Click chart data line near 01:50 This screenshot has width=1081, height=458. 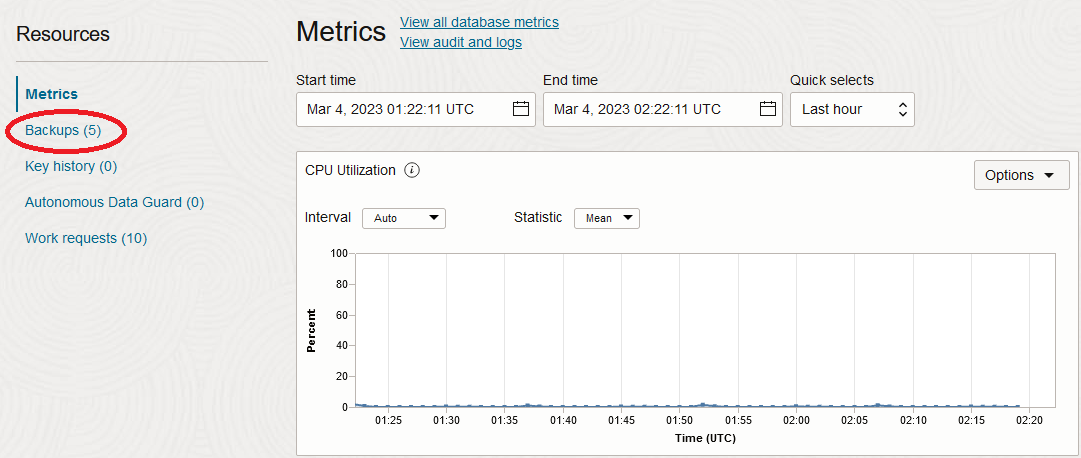tap(680, 406)
